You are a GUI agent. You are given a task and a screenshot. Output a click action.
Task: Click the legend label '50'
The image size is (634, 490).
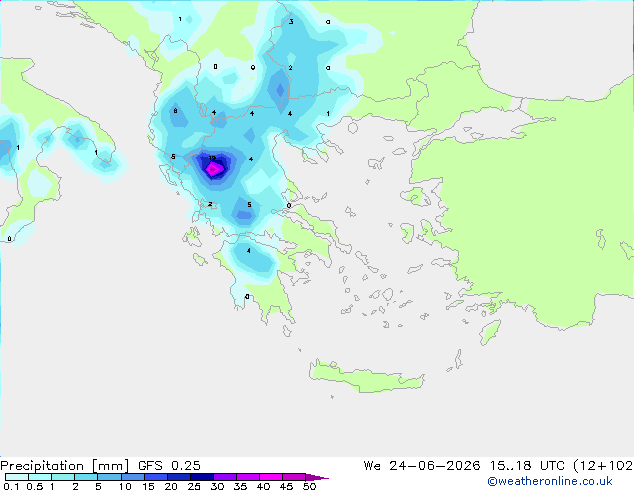(309, 486)
